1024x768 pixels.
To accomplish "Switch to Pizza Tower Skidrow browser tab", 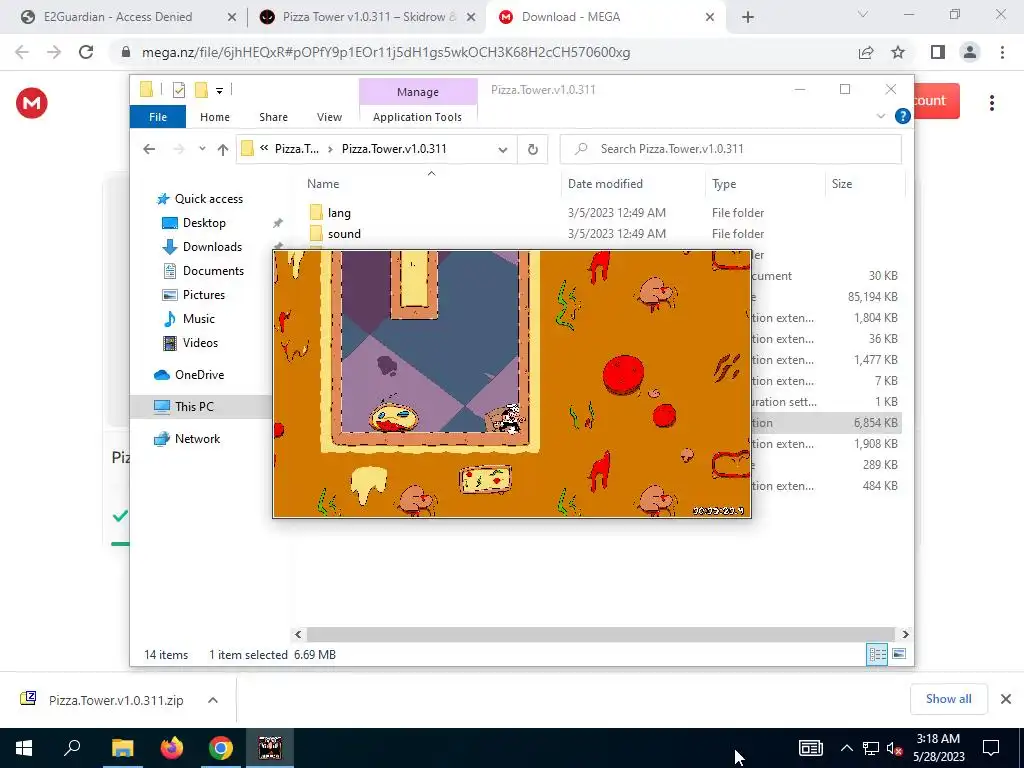I will tap(368, 17).
